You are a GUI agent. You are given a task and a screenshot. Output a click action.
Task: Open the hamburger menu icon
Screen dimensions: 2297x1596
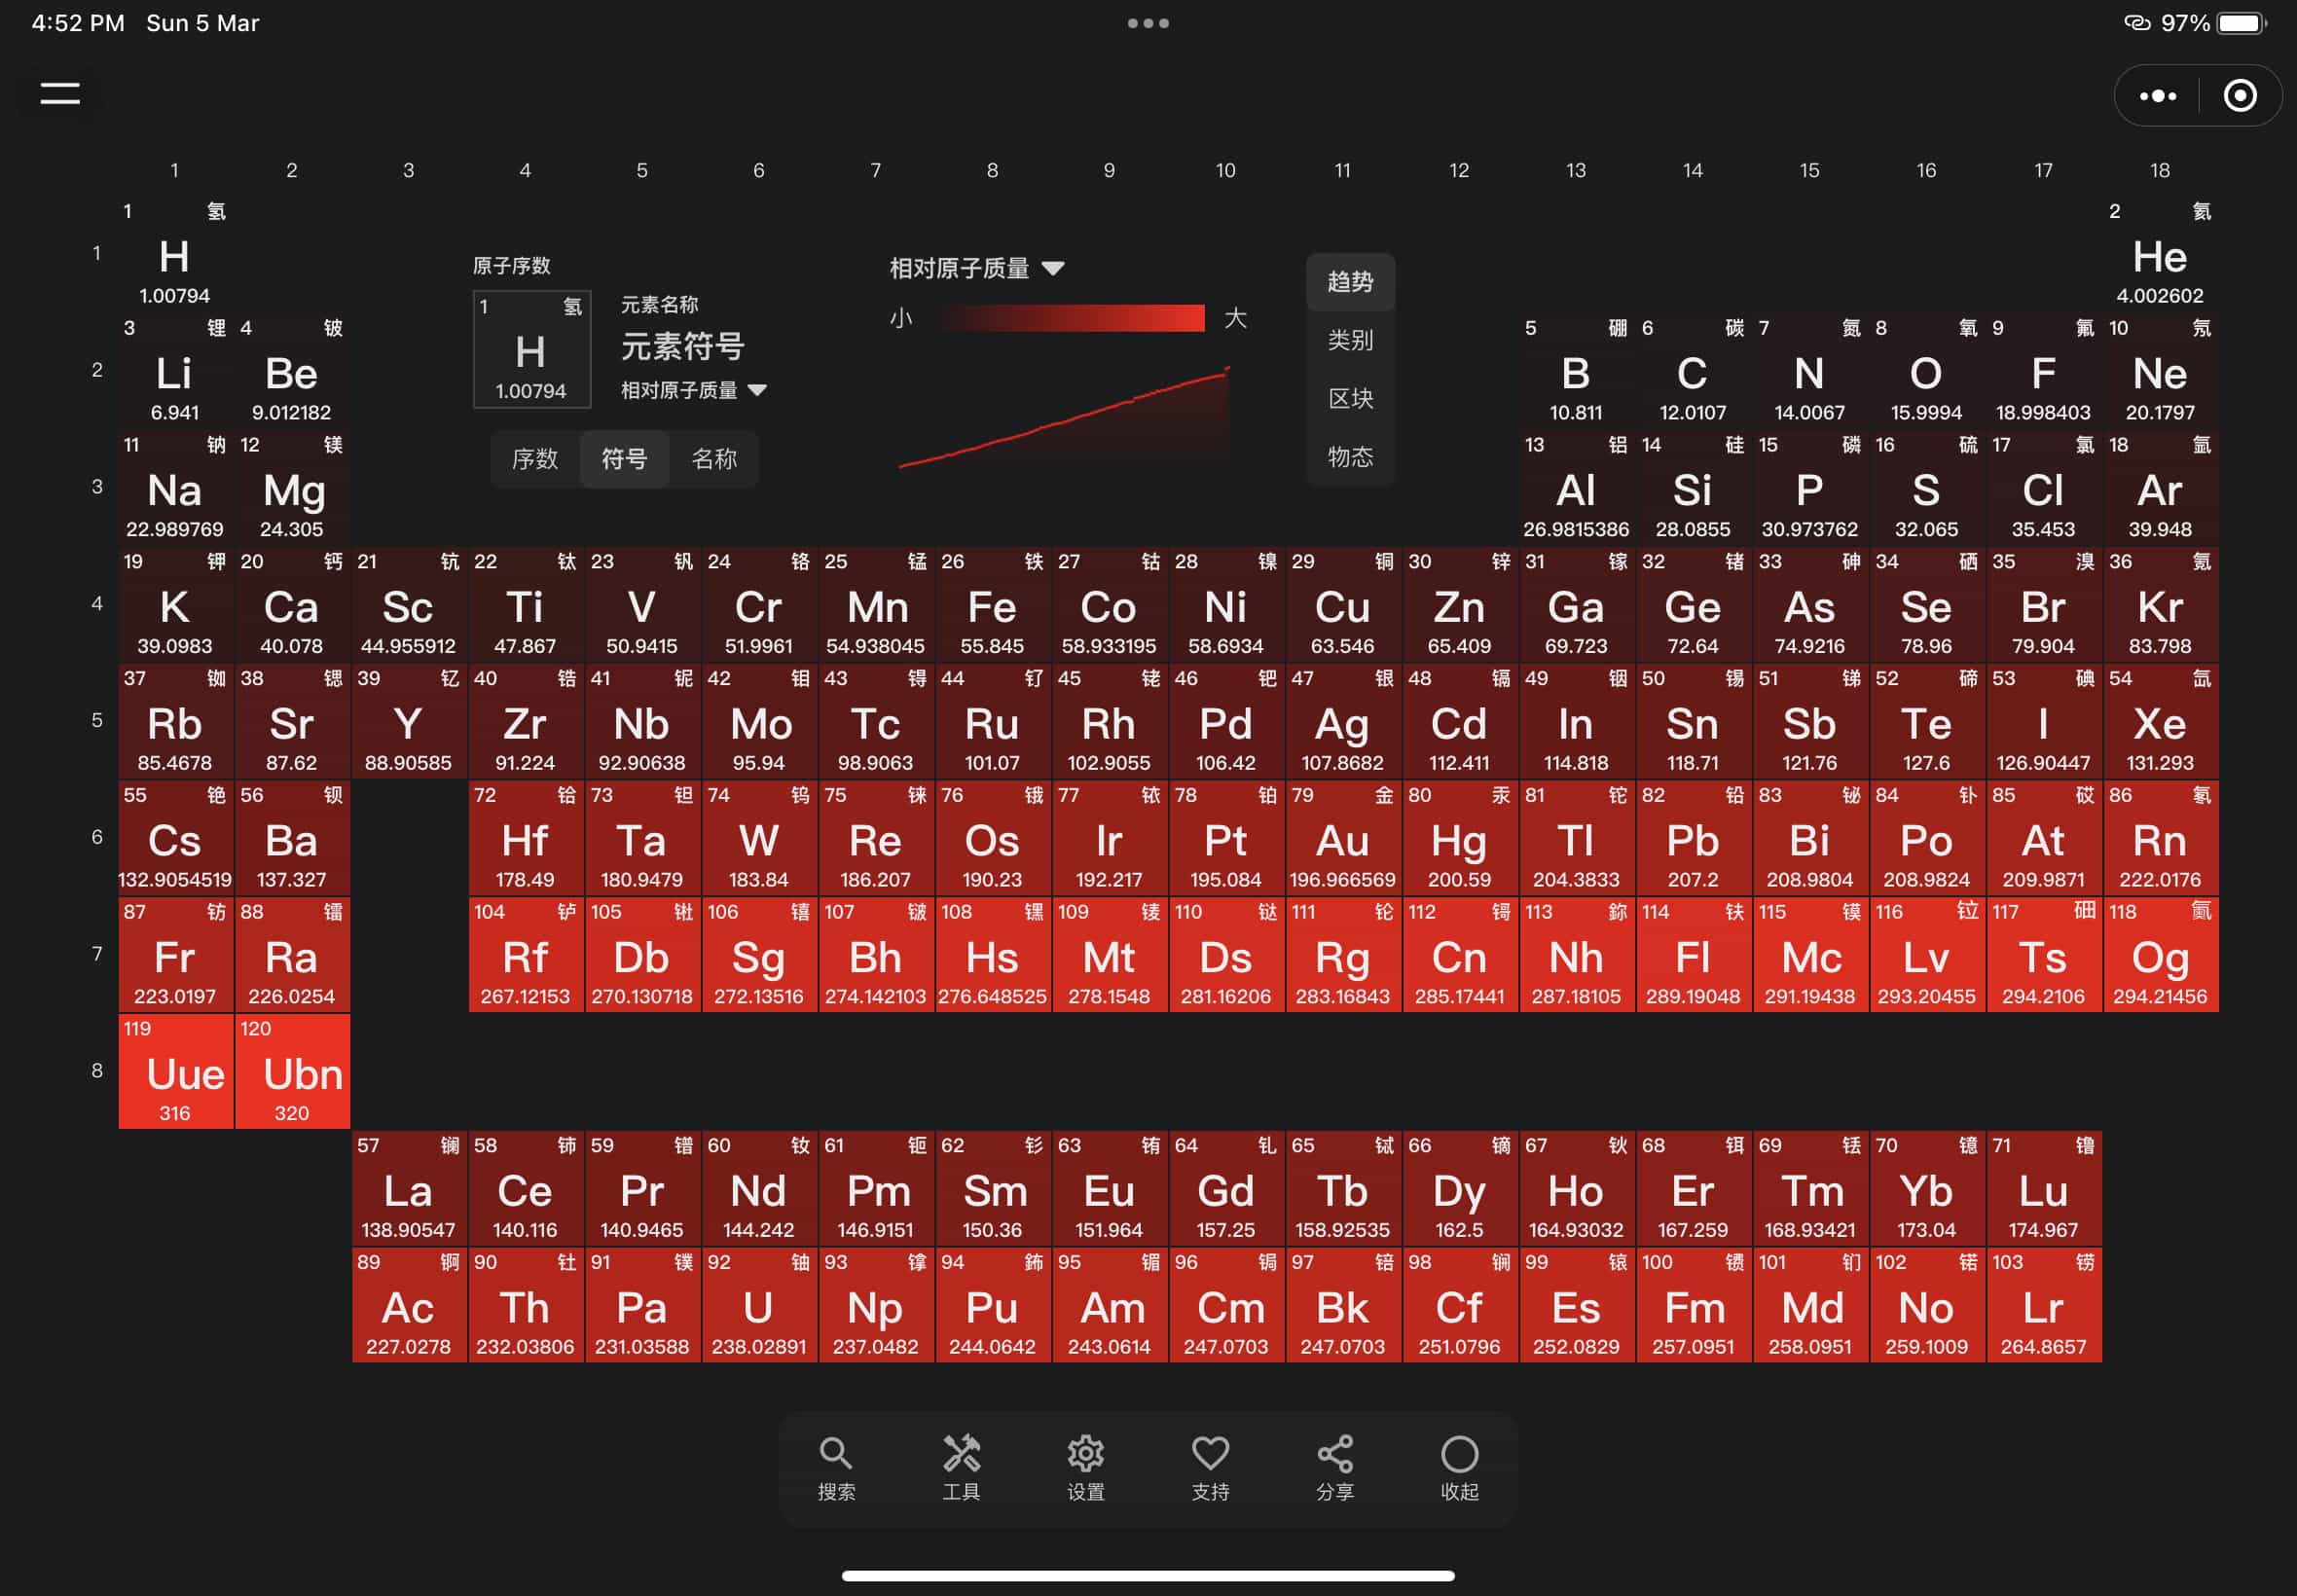(x=60, y=94)
